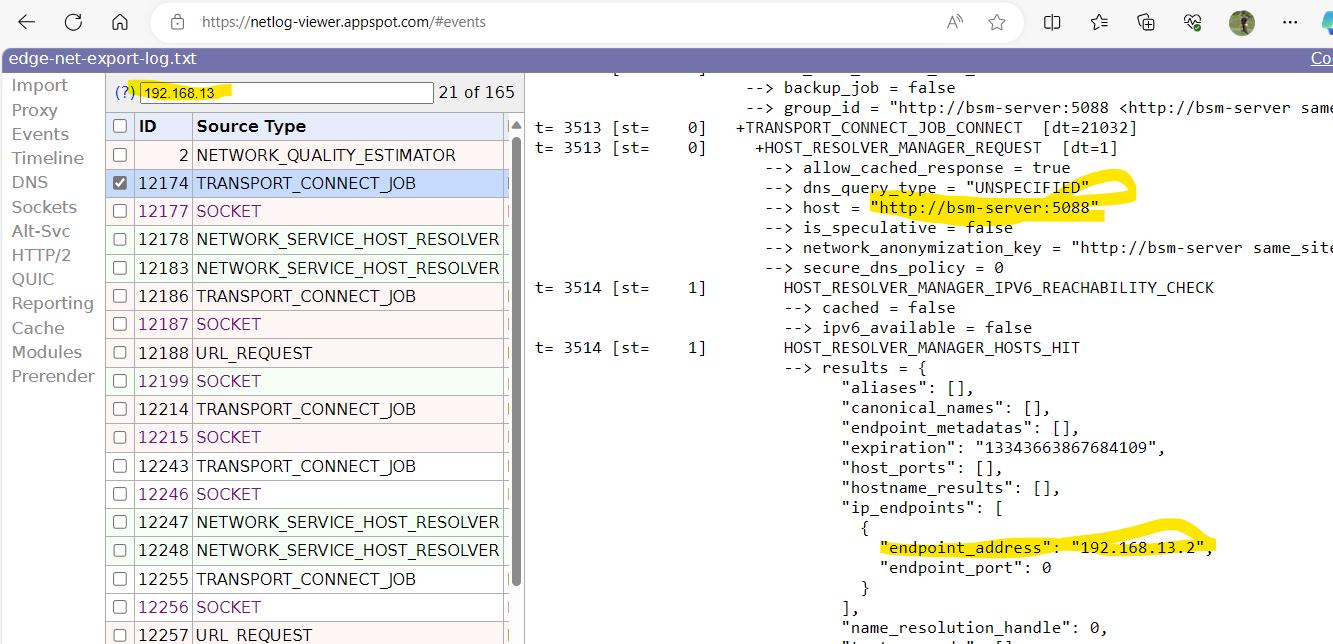Open the Modules tab
The width and height of the screenshot is (1333, 644).
(47, 352)
